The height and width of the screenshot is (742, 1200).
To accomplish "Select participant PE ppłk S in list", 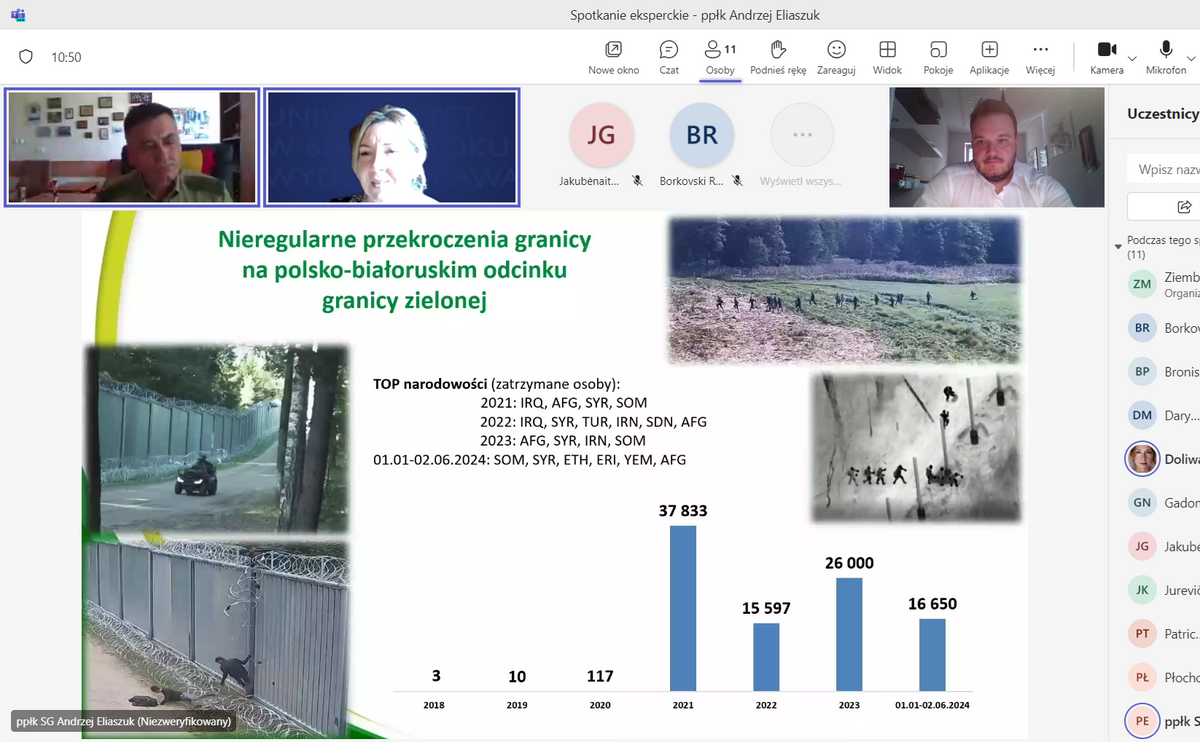I will click(x=1160, y=720).
